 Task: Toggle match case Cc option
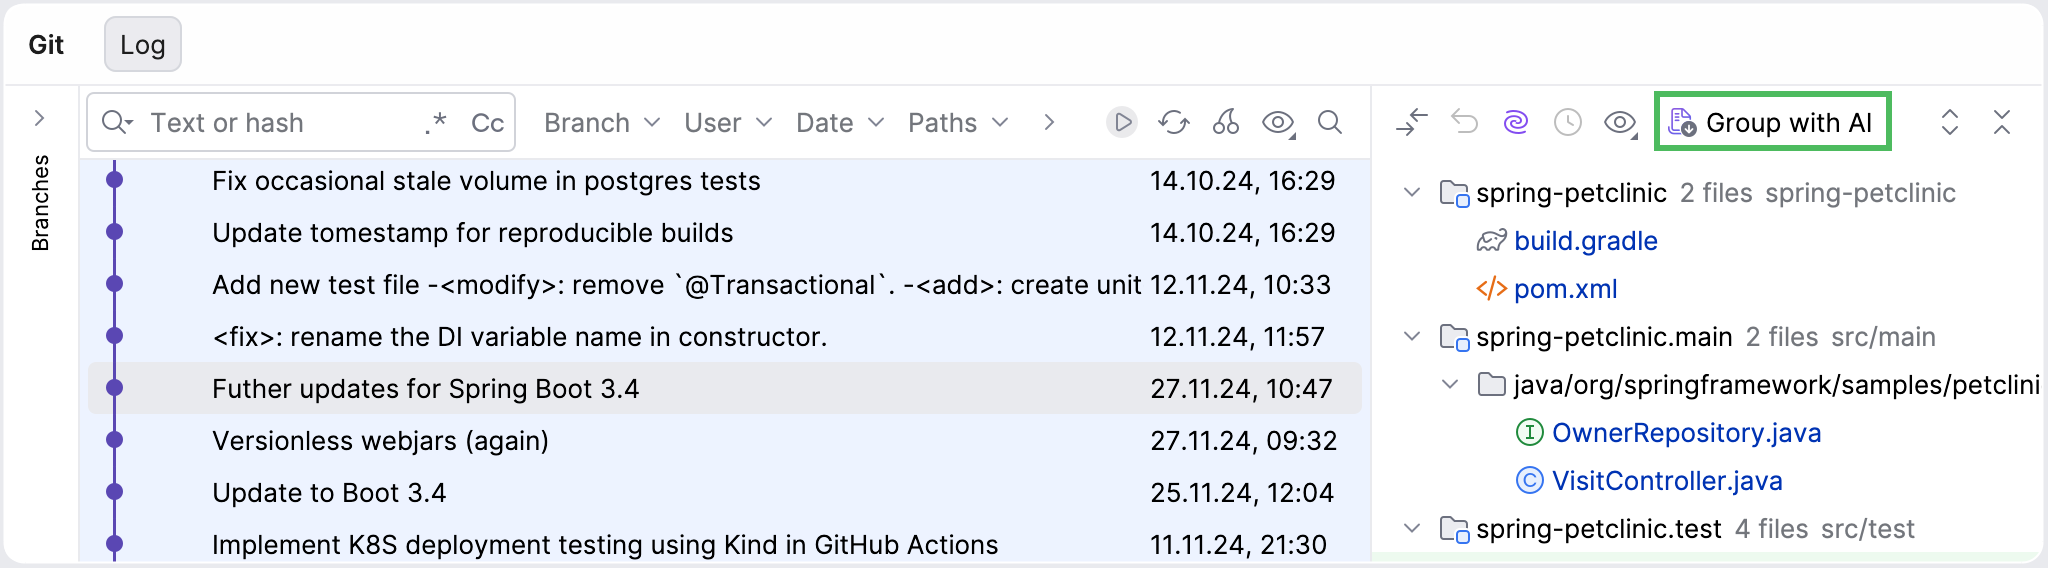487,123
